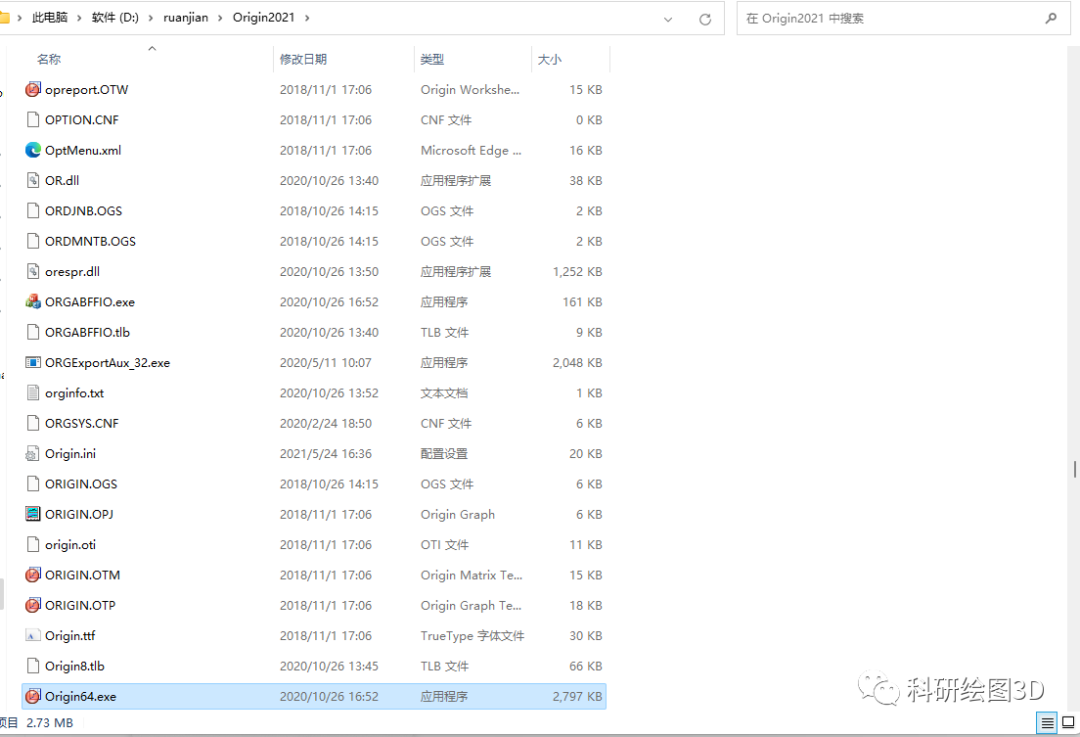The height and width of the screenshot is (737, 1080).
Task: Click the 2020/5/11 10:07 date cell
Action: (x=326, y=362)
